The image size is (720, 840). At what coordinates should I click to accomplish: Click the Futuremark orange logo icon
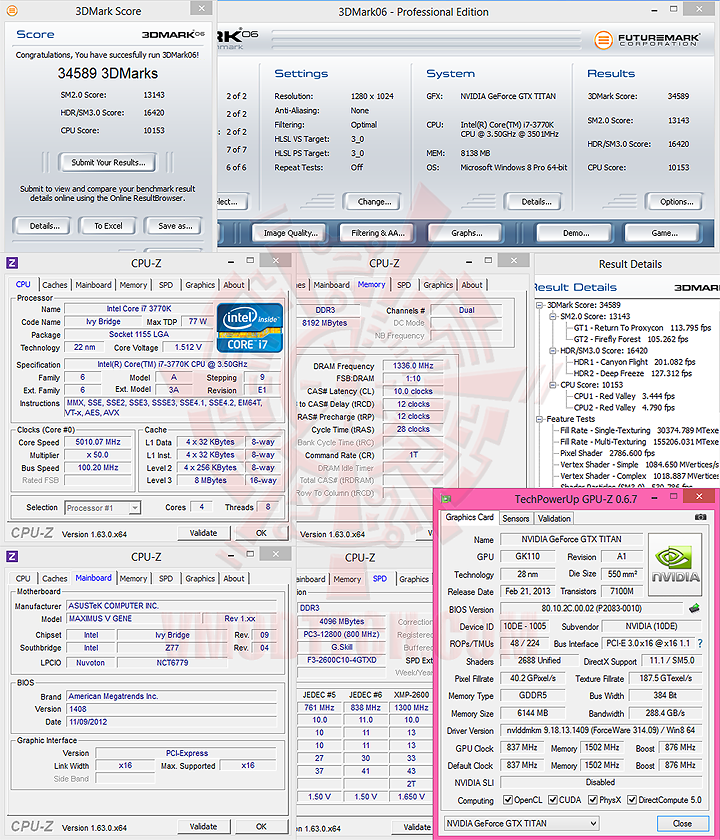pyautogui.click(x=604, y=40)
